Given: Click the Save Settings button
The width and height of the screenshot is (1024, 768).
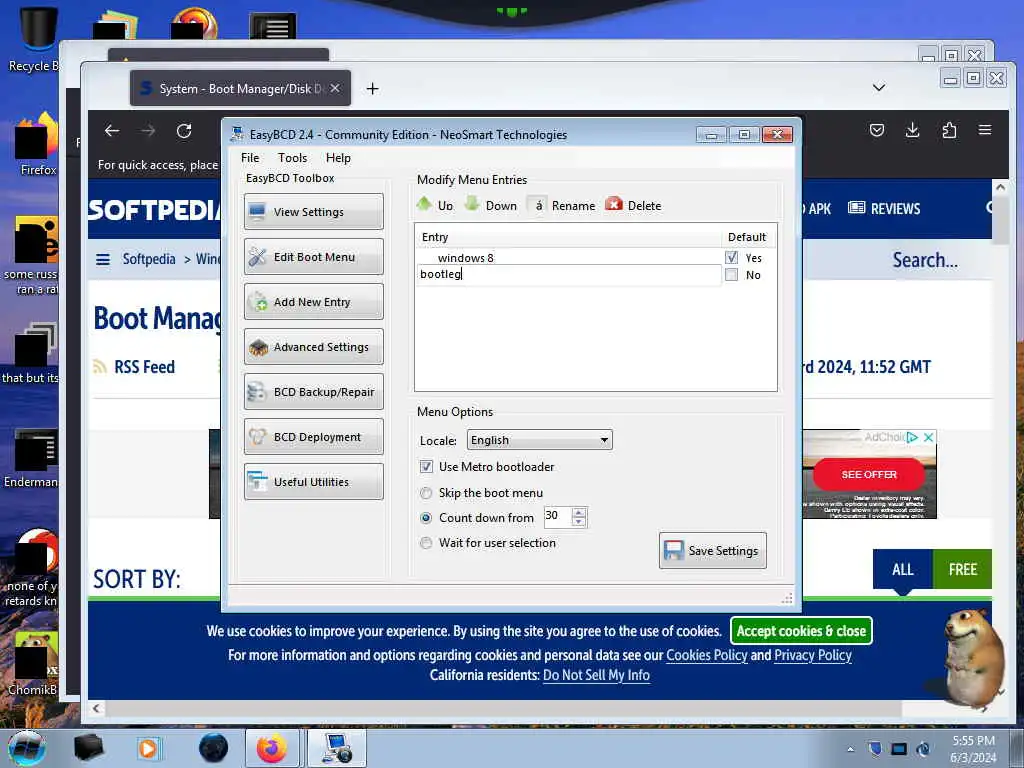Looking at the screenshot, I should [712, 551].
